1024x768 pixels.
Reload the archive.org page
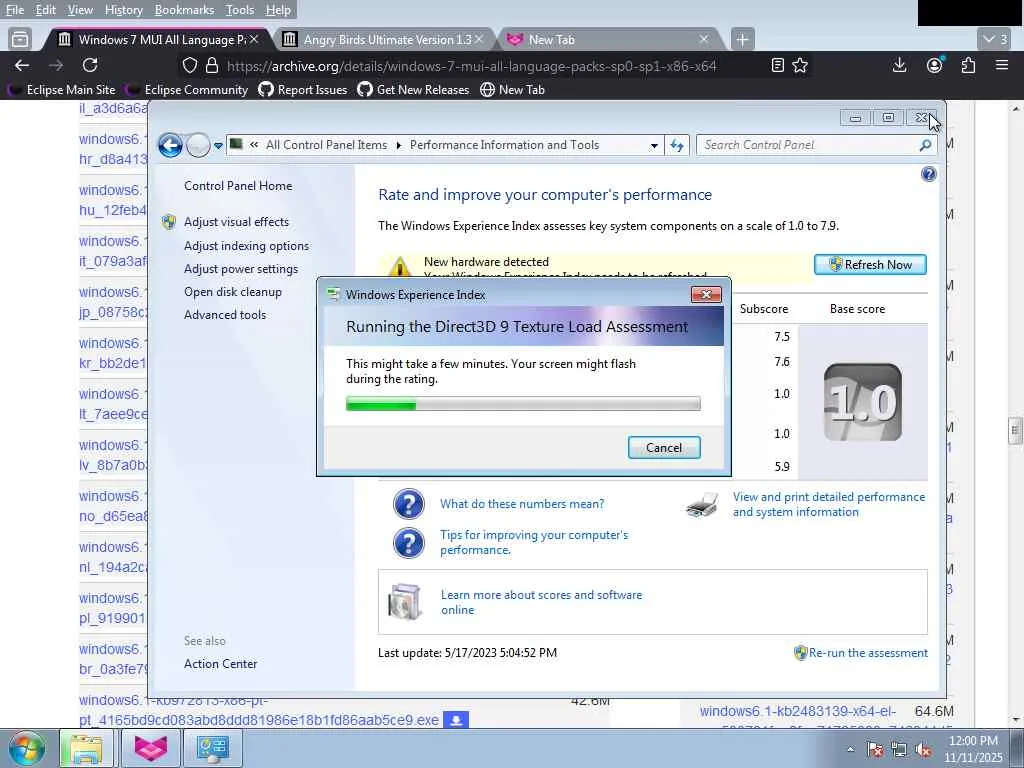90,65
